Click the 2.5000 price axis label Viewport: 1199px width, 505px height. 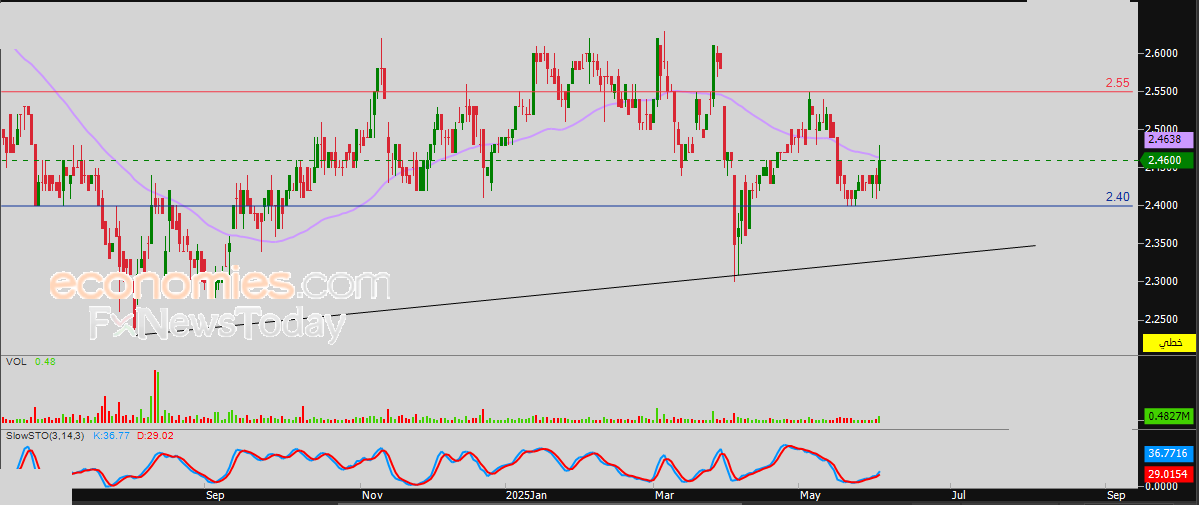(x=1161, y=129)
